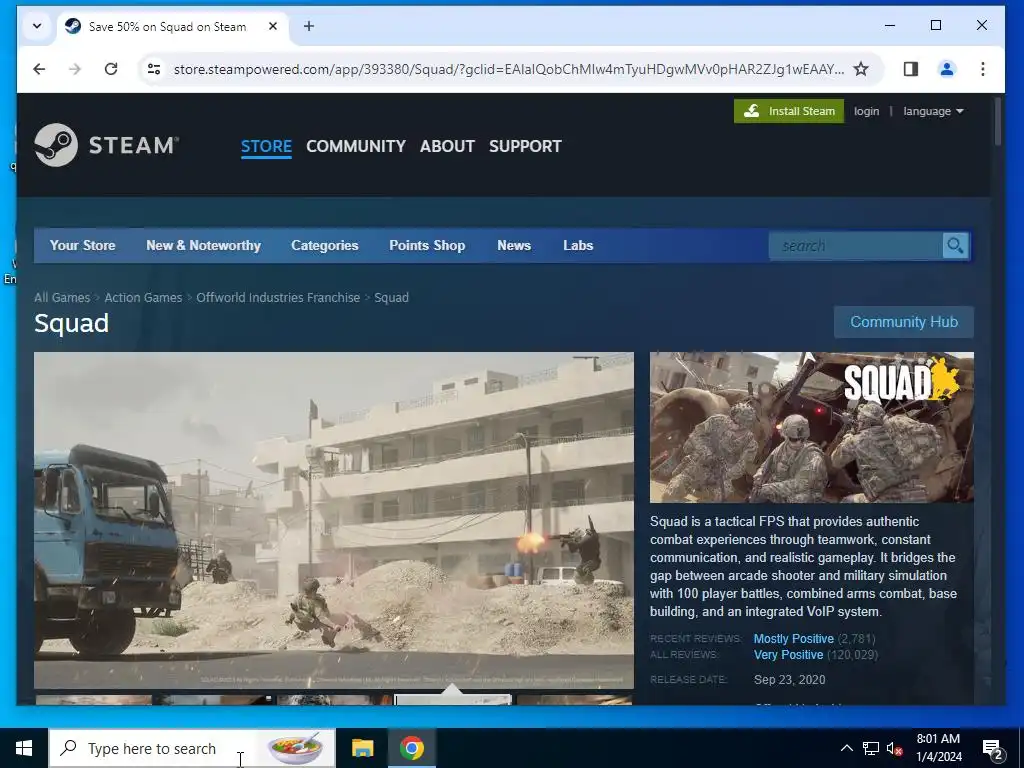This screenshot has width=1024, height=768.
Task: Click Offworld Industries Franchise breadcrumb
Action: click(x=278, y=297)
